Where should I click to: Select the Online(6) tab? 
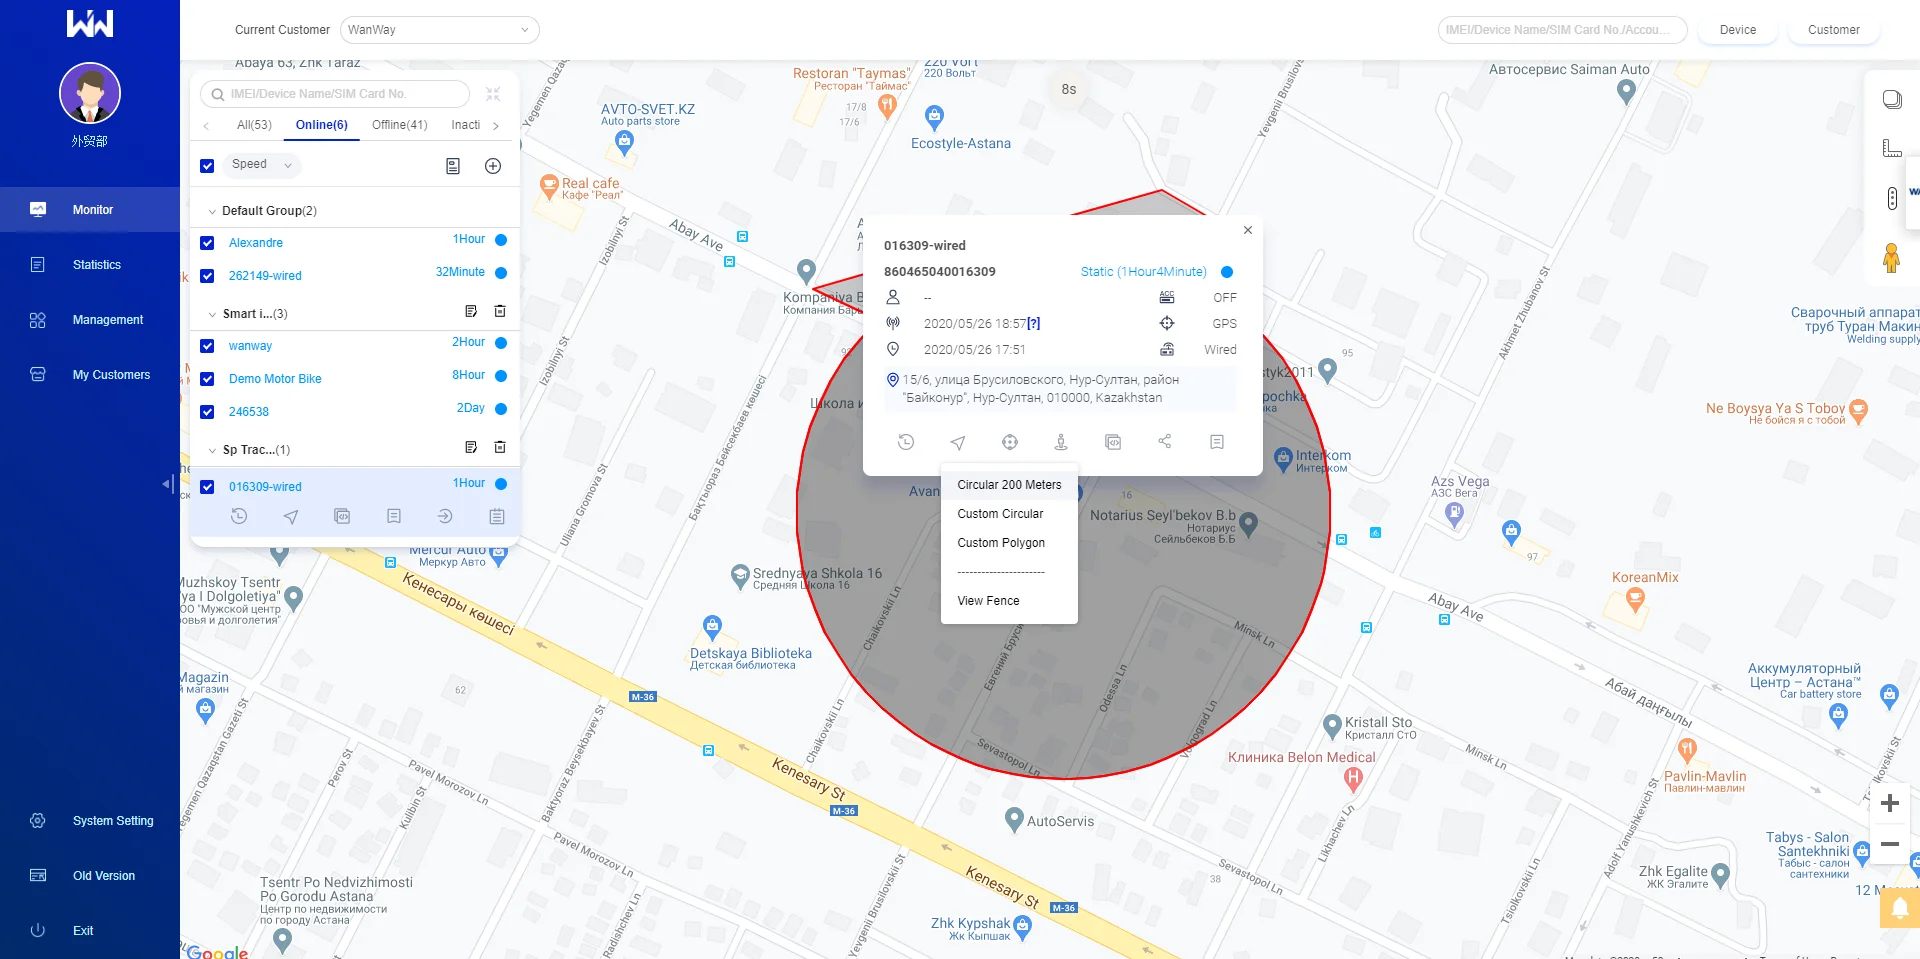click(322, 125)
